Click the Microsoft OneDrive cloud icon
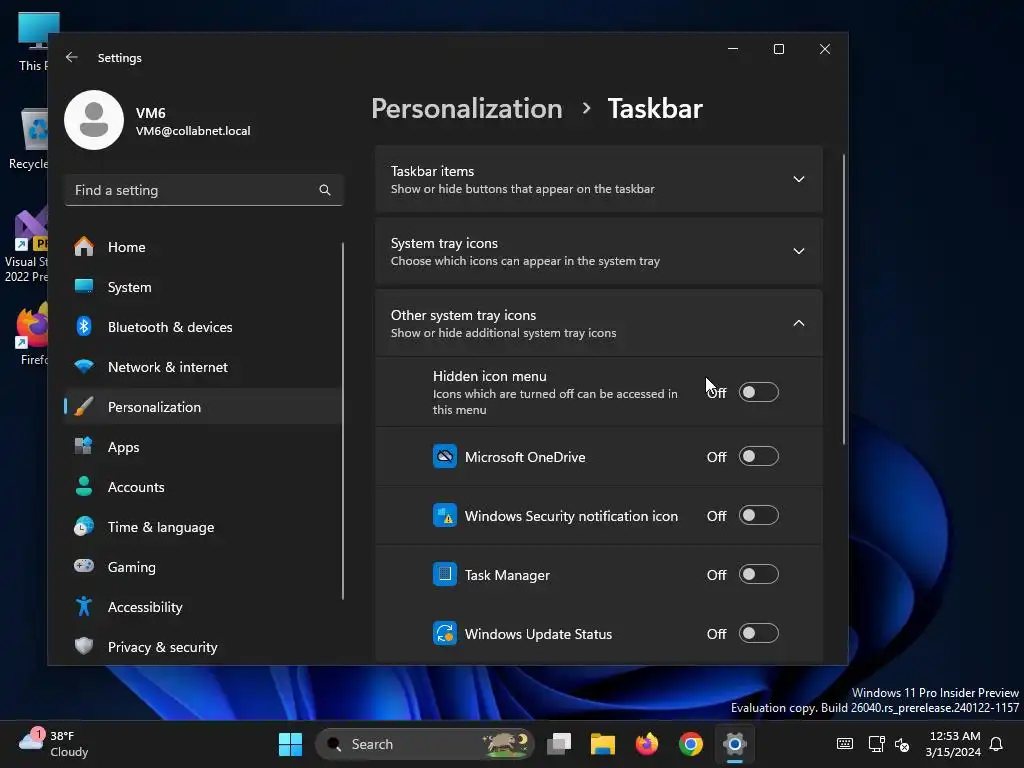The height and width of the screenshot is (768, 1024). [445, 456]
